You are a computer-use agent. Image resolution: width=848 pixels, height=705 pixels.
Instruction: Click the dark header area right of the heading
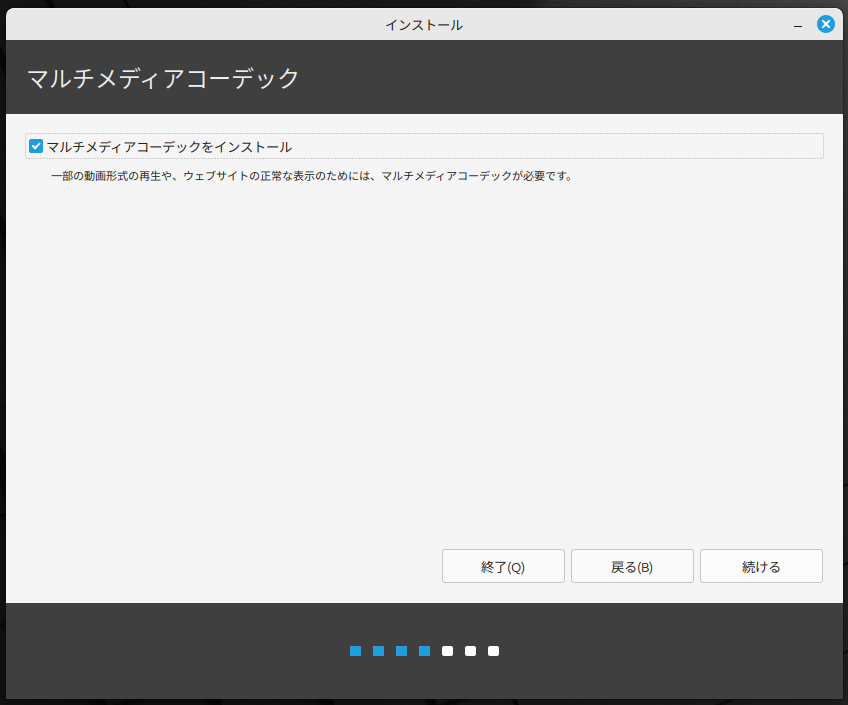(x=600, y=78)
